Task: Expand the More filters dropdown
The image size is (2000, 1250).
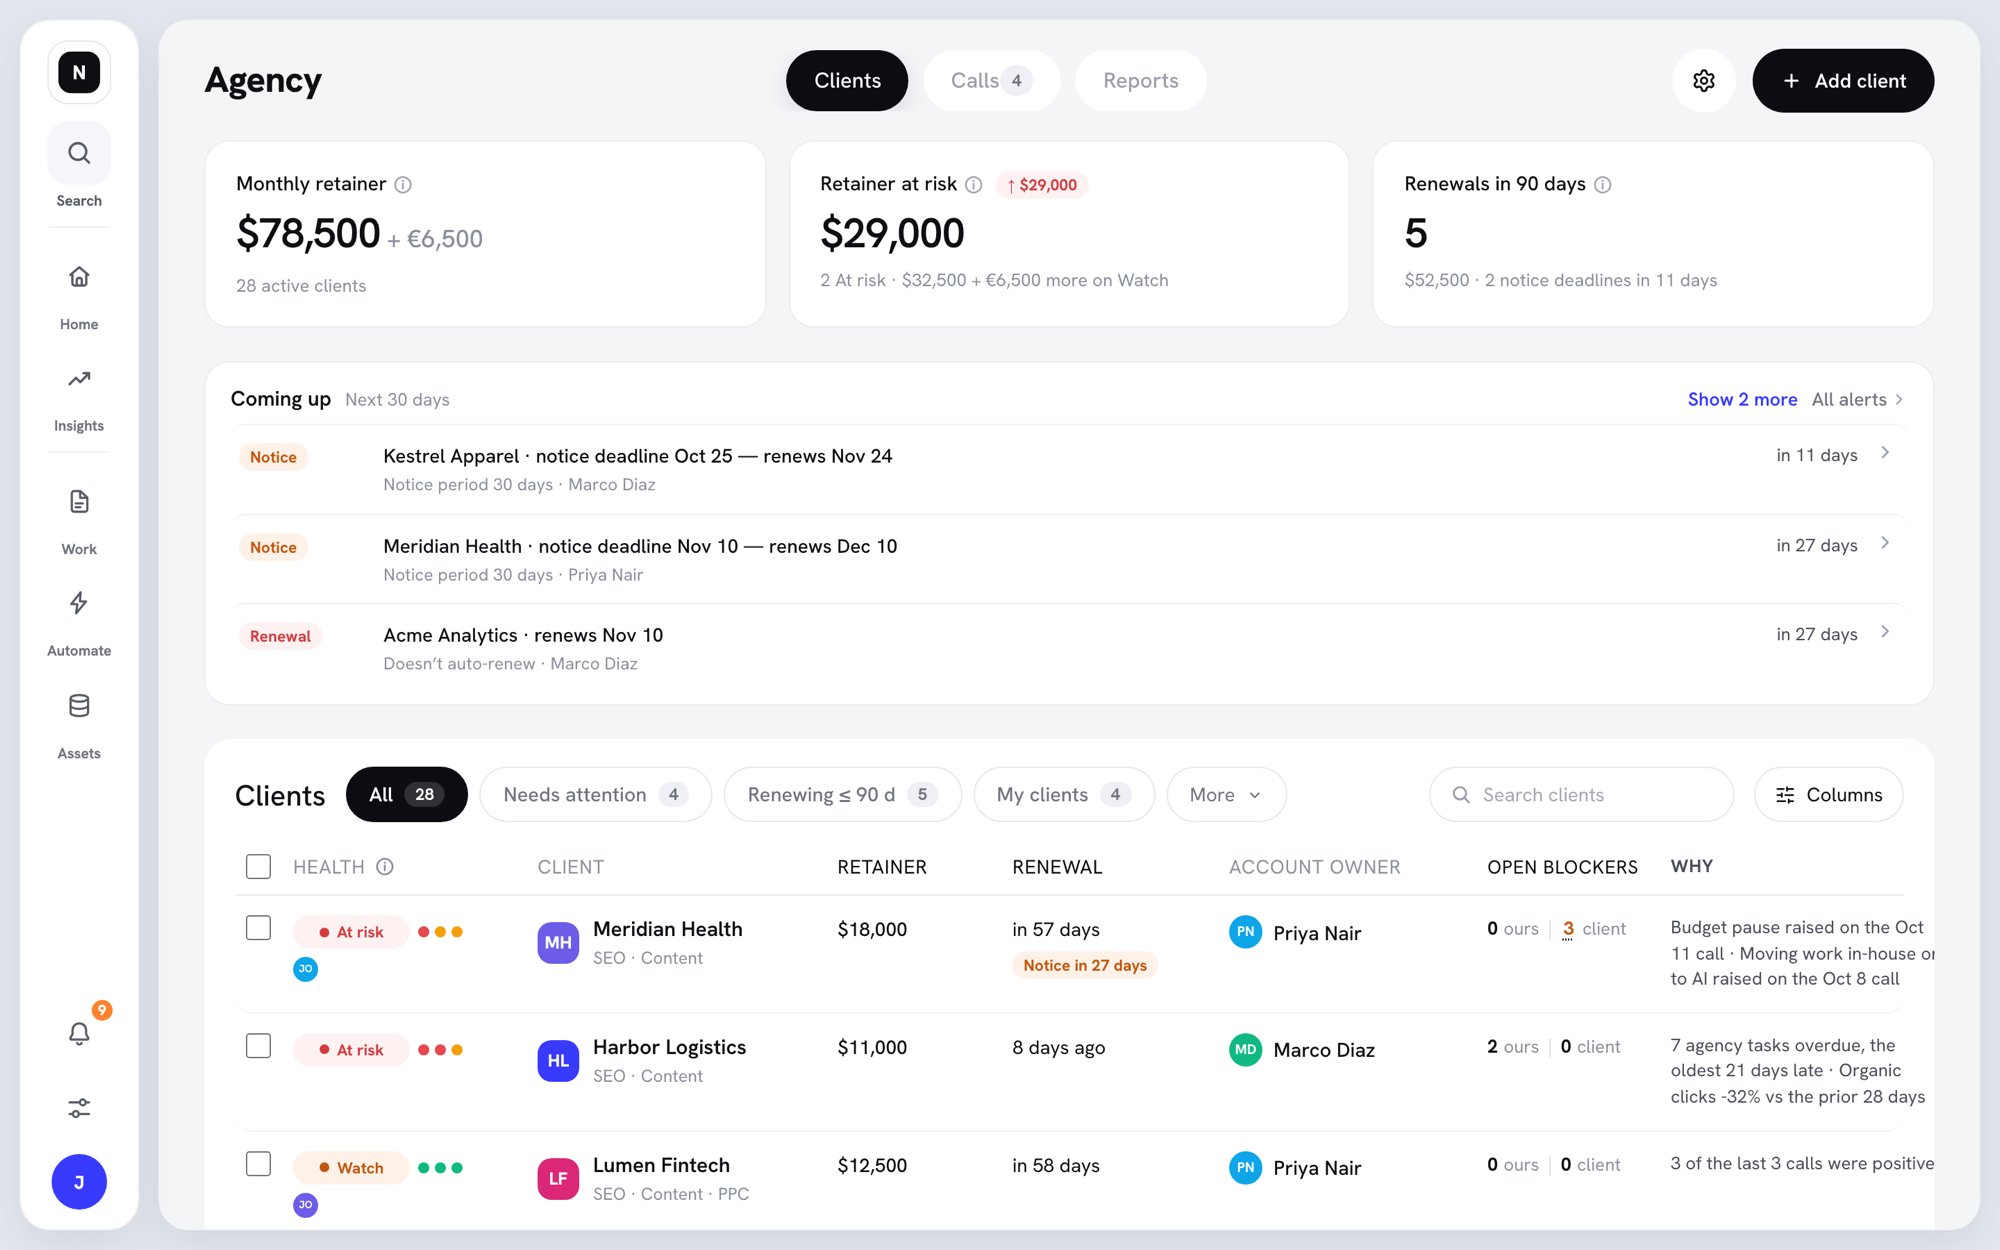Action: (x=1226, y=795)
